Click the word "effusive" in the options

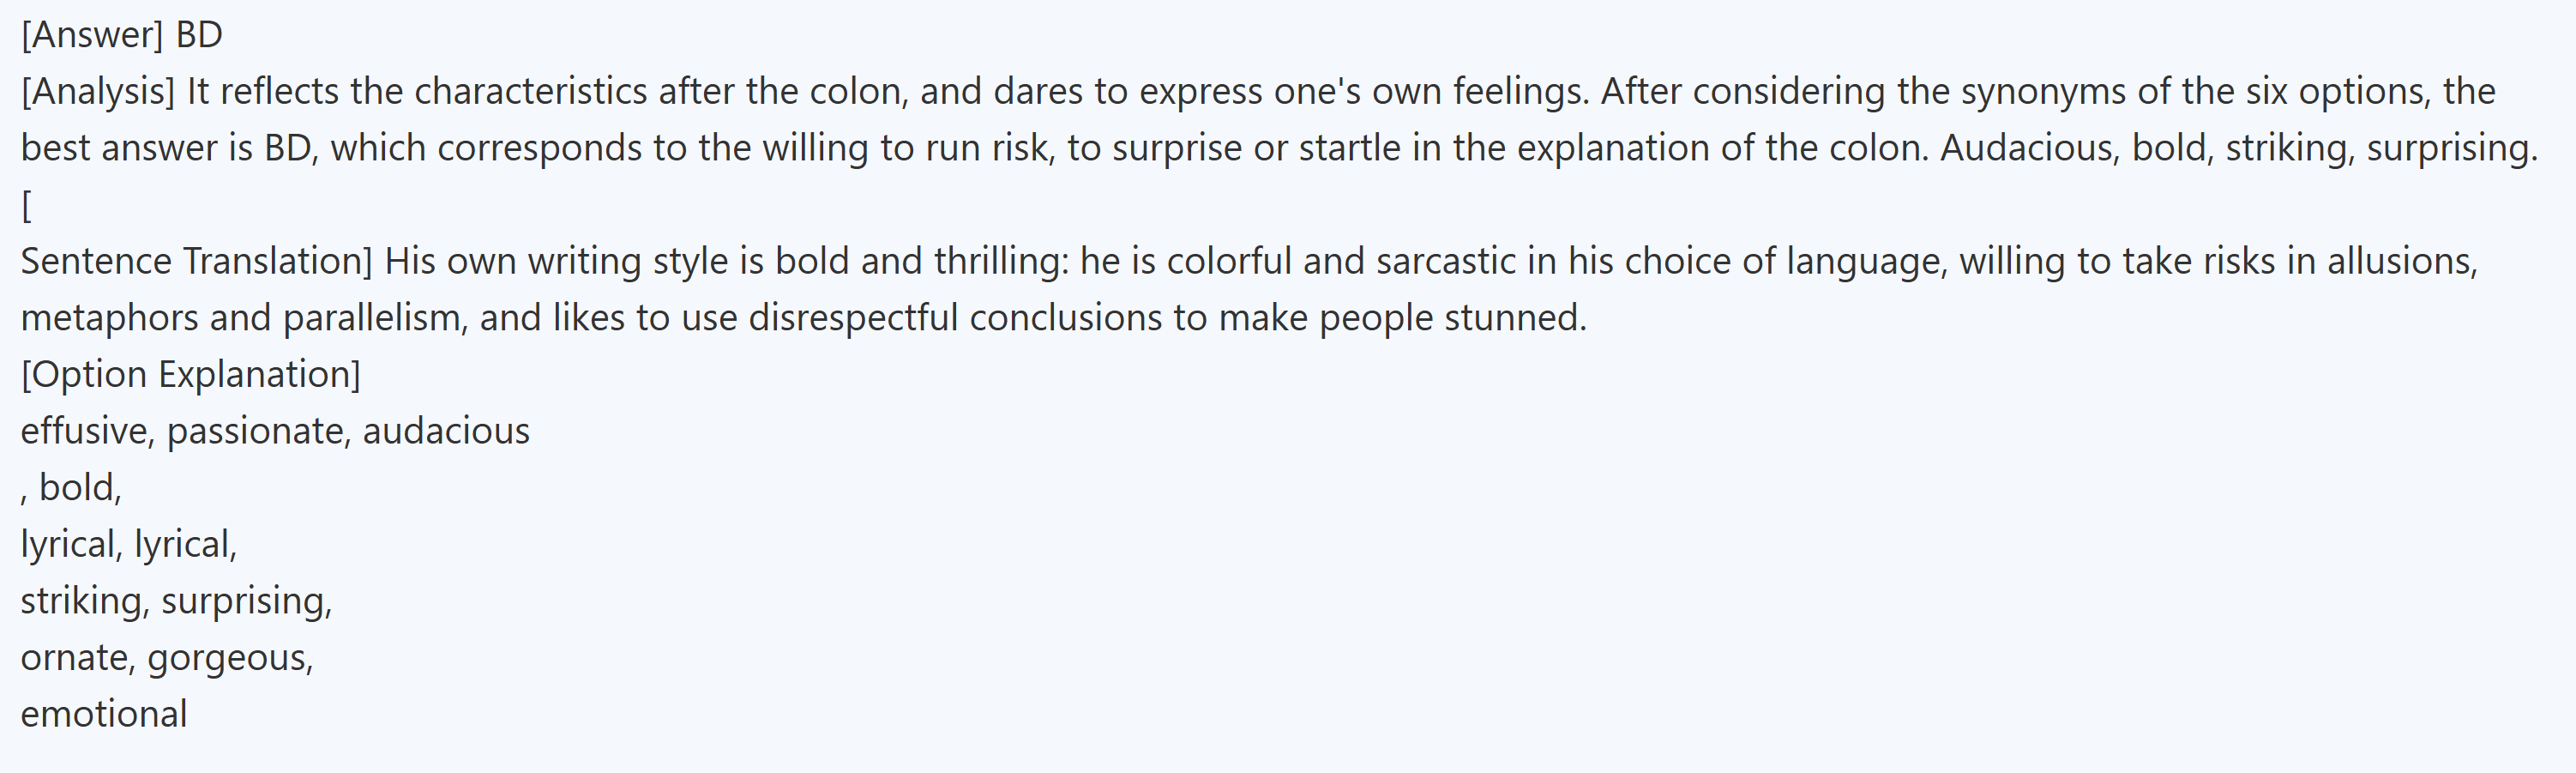point(85,431)
